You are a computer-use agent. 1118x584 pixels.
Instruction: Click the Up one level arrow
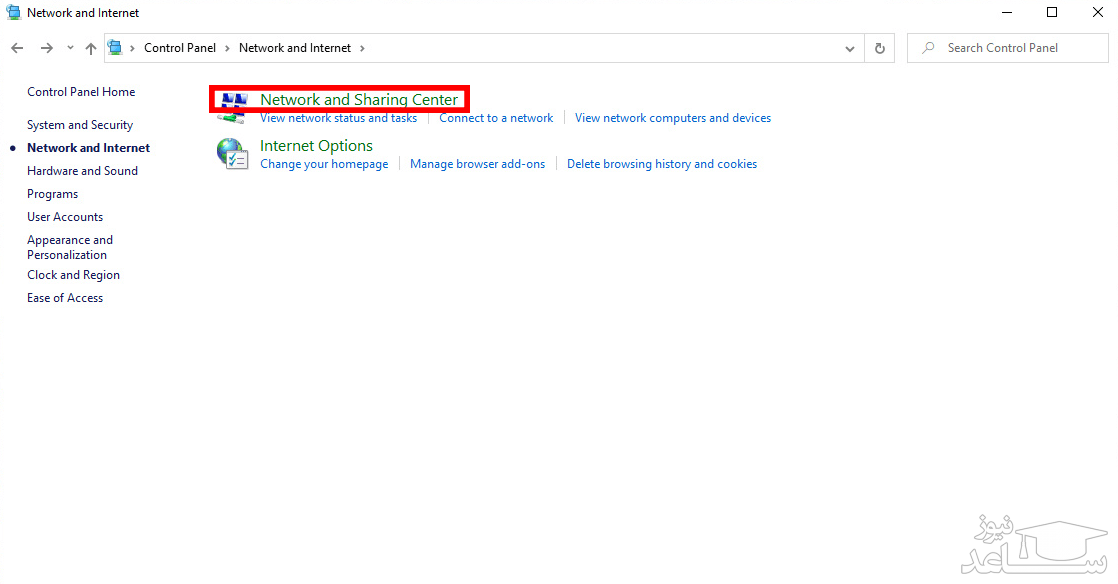click(x=91, y=48)
